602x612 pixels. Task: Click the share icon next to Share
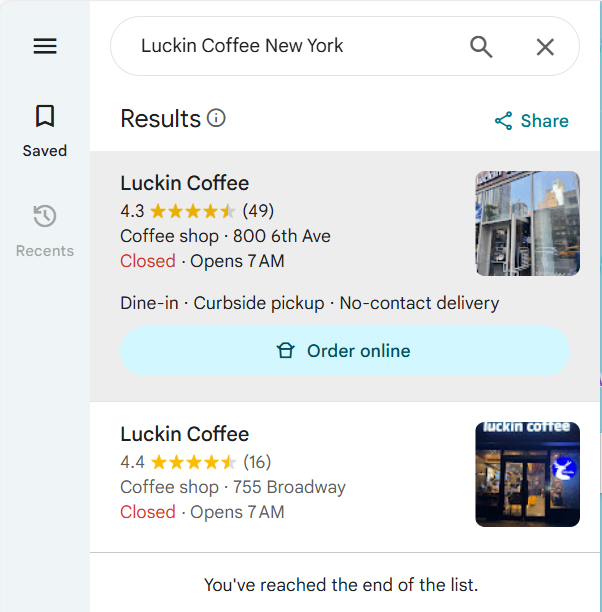504,121
